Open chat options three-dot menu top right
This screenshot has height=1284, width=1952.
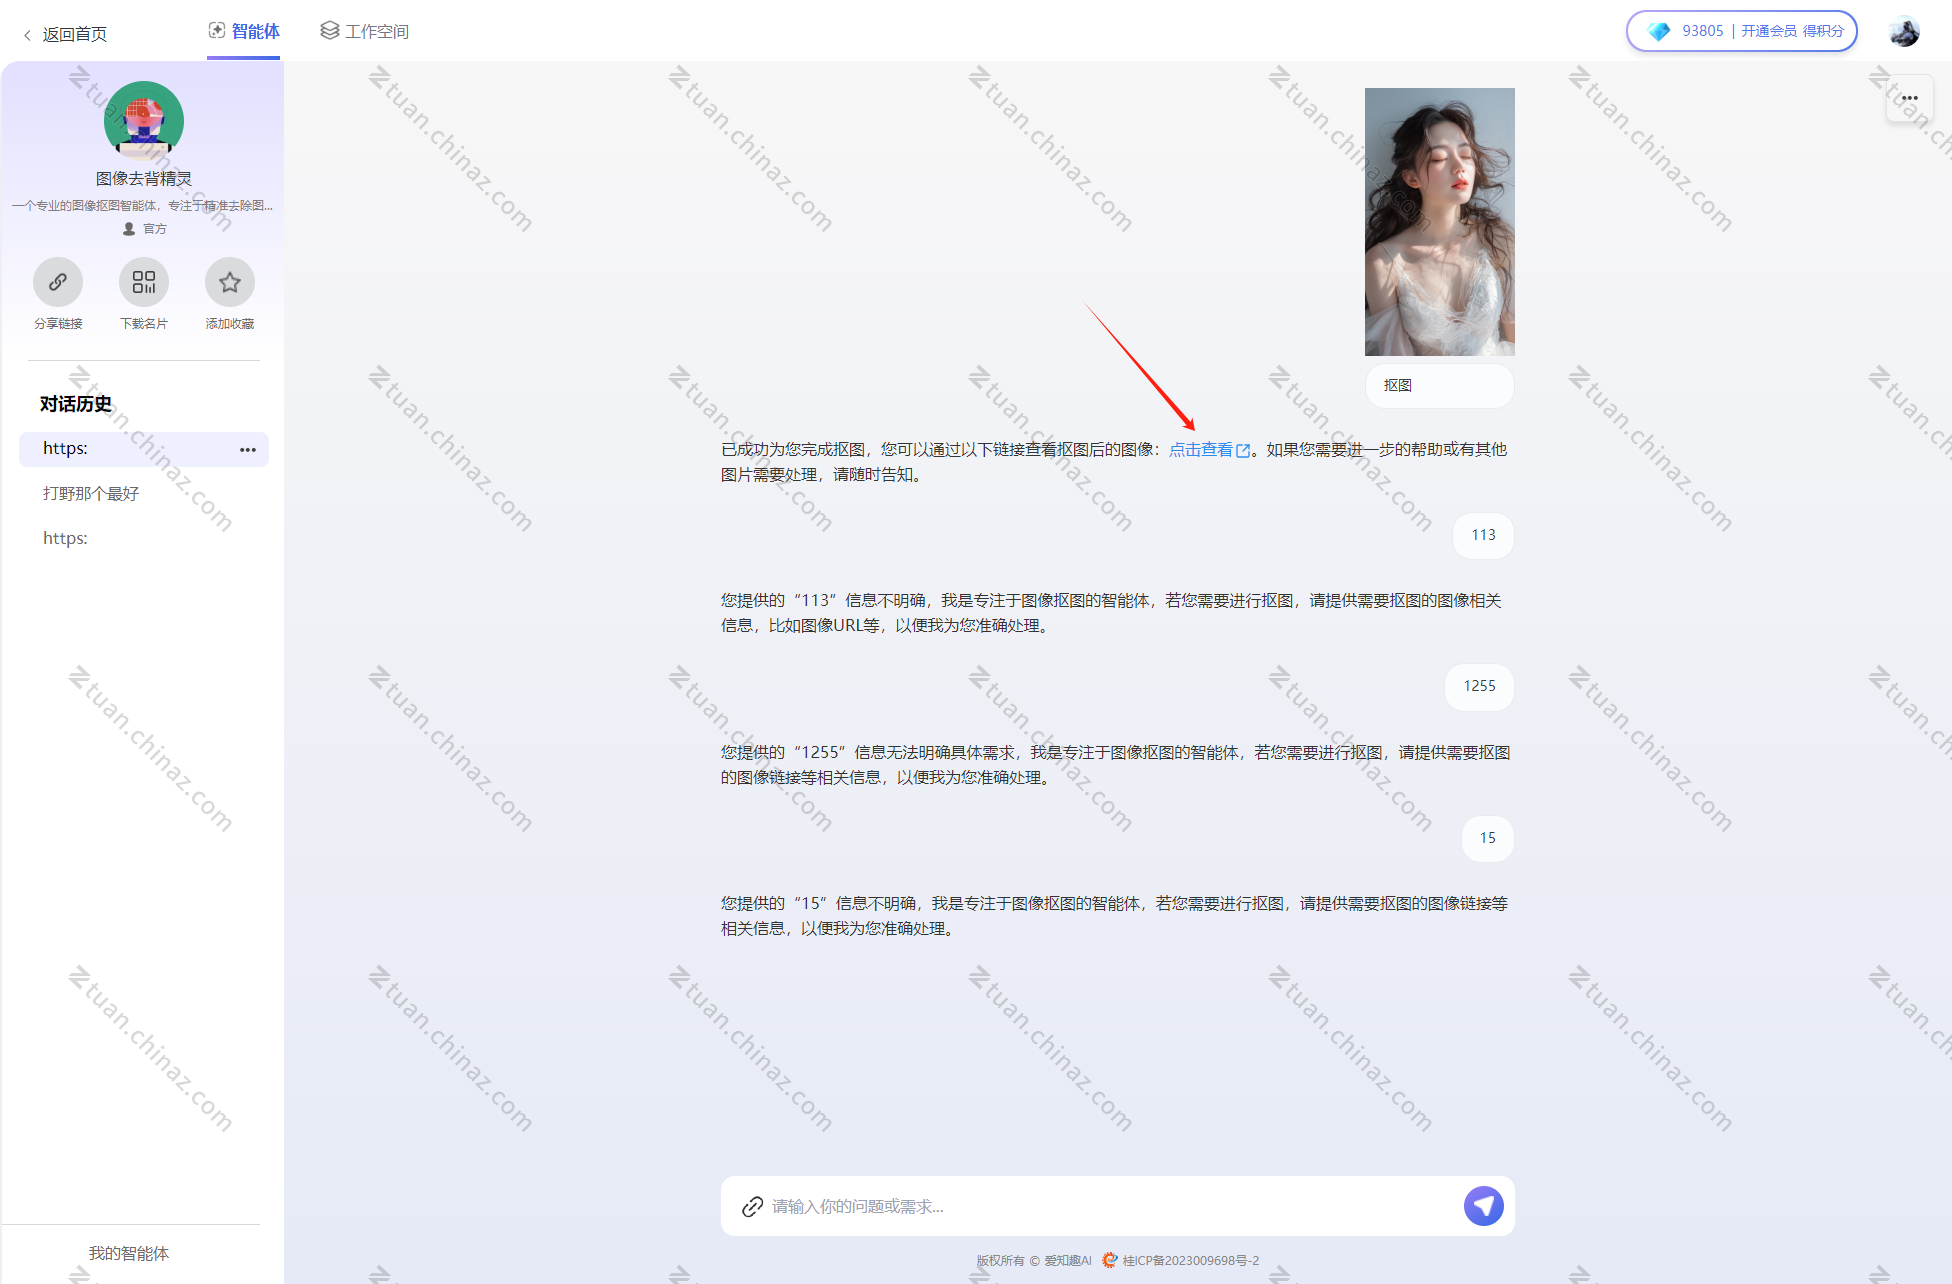(x=1909, y=98)
